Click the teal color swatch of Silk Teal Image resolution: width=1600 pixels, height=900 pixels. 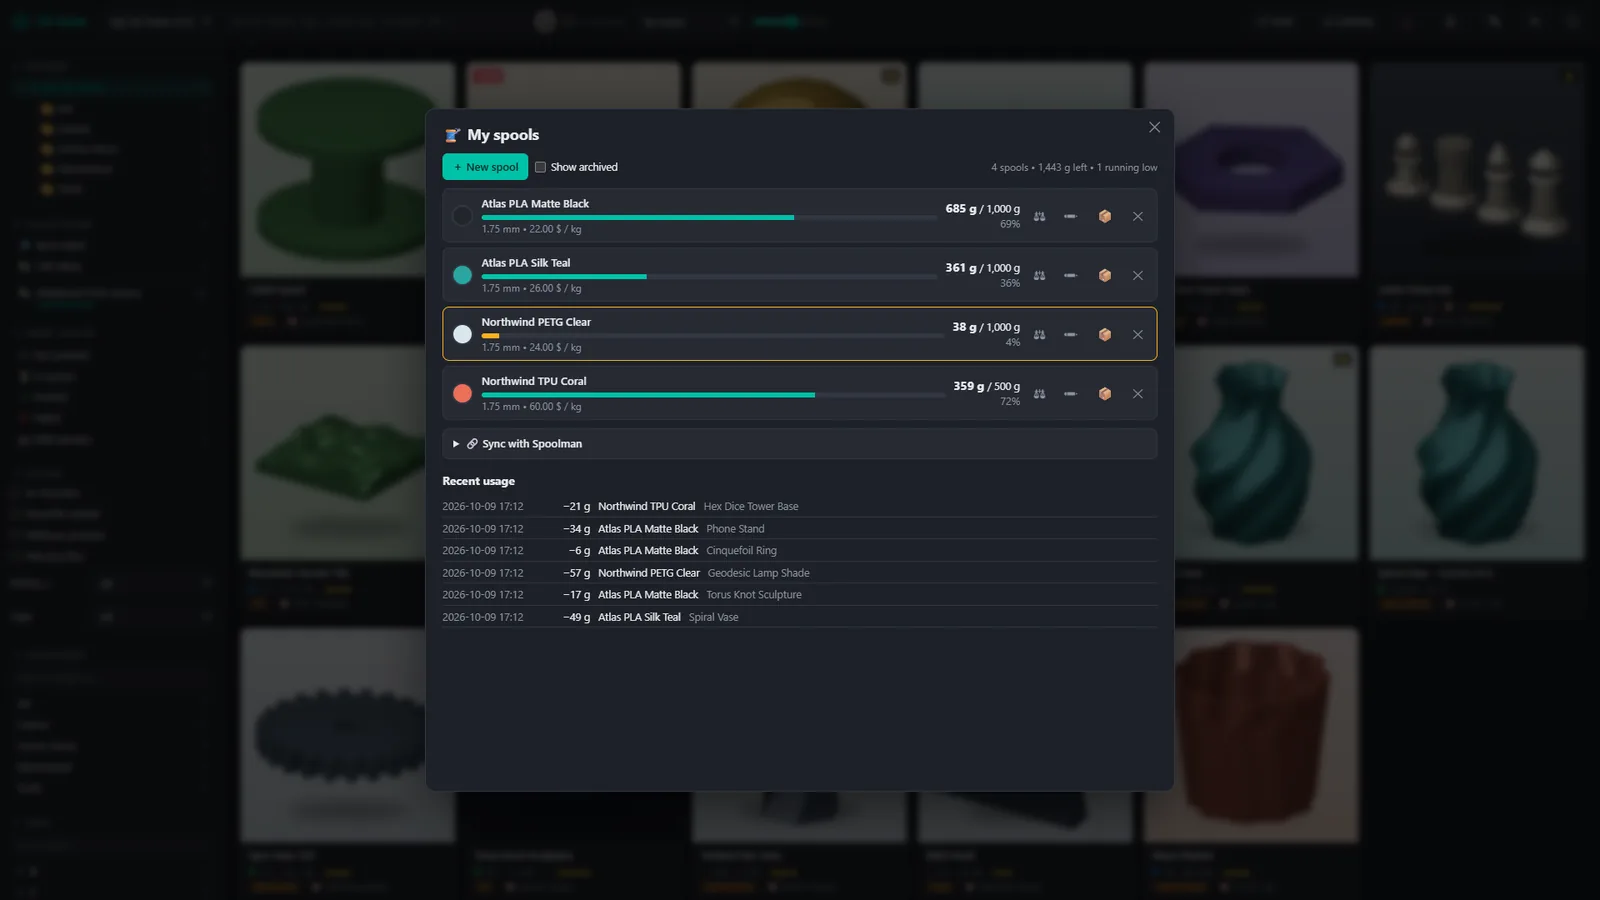(462, 275)
